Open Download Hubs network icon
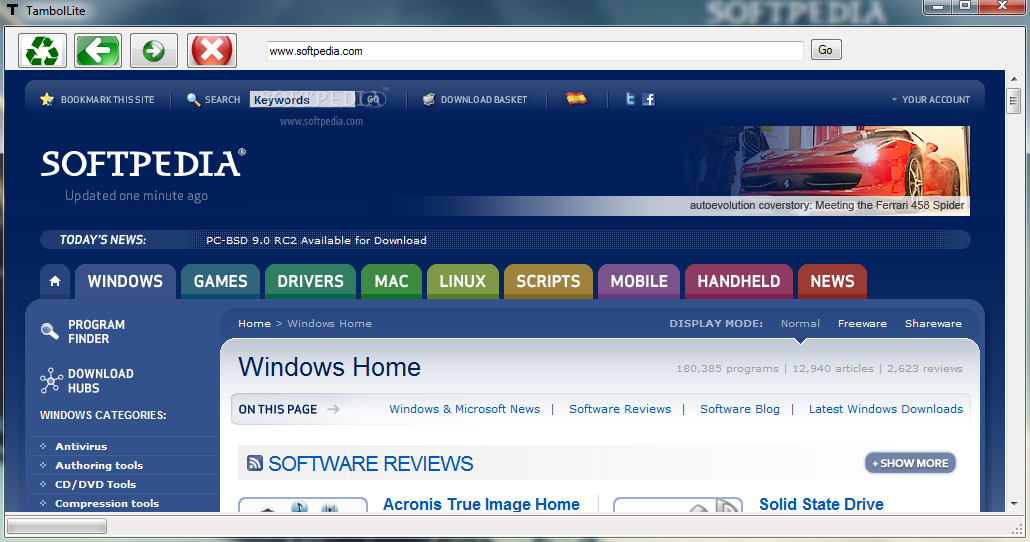Screen dimensions: 1030x542 click(51, 380)
